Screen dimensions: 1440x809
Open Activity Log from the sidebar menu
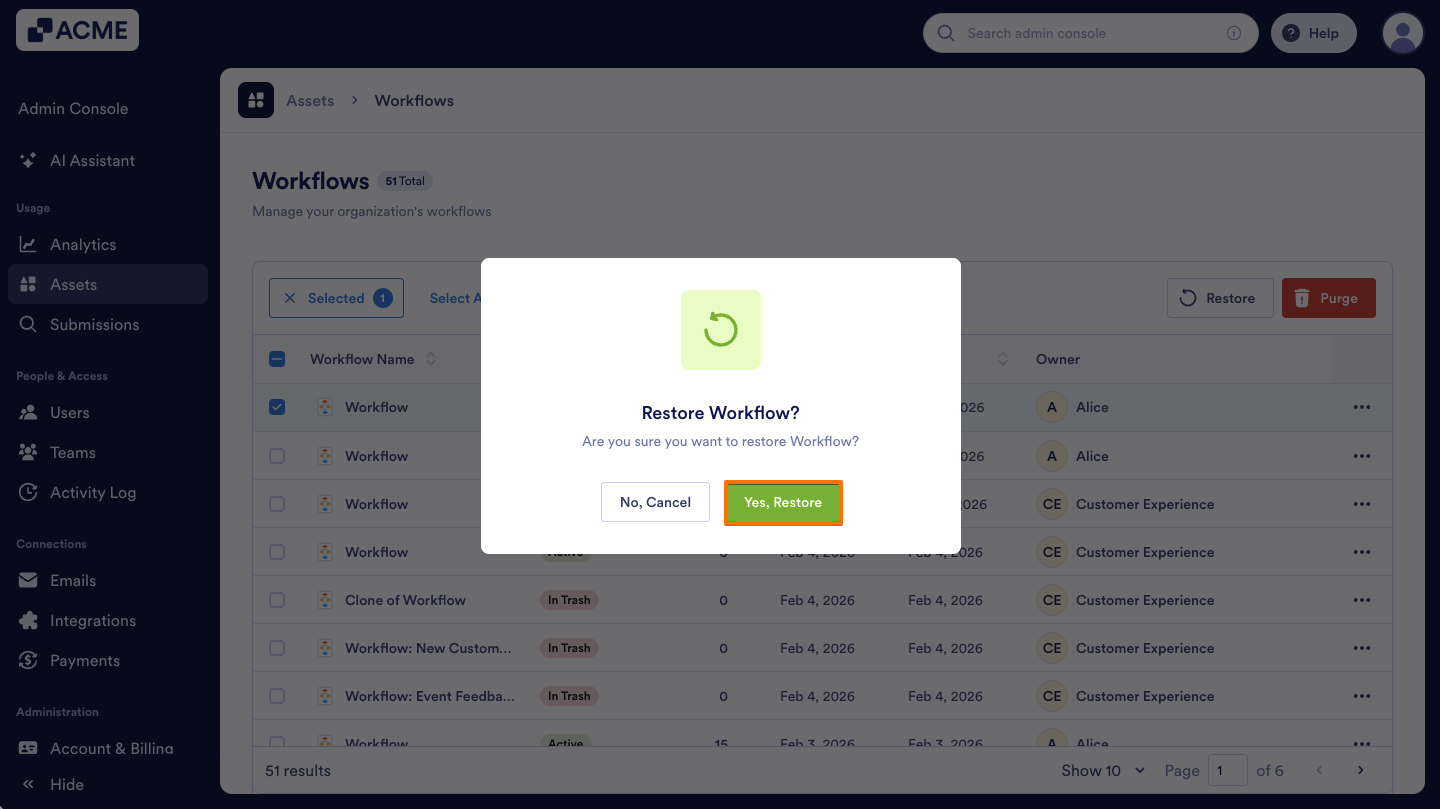[x=27, y=492]
